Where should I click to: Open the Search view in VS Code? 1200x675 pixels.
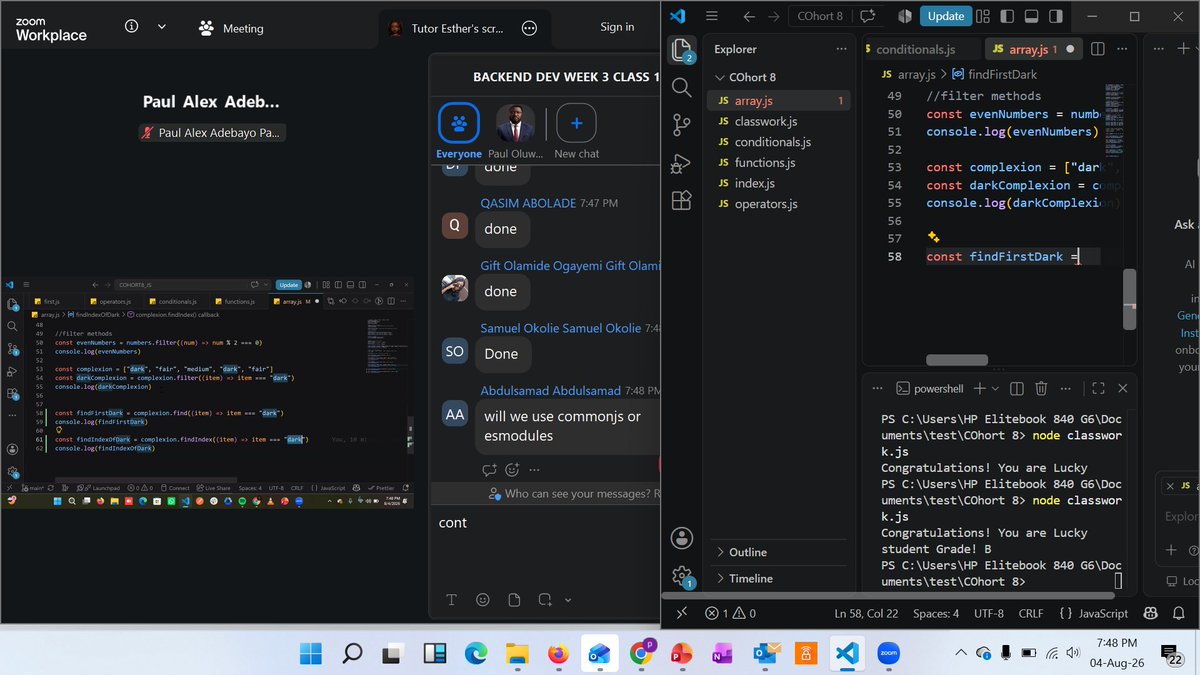[681, 87]
